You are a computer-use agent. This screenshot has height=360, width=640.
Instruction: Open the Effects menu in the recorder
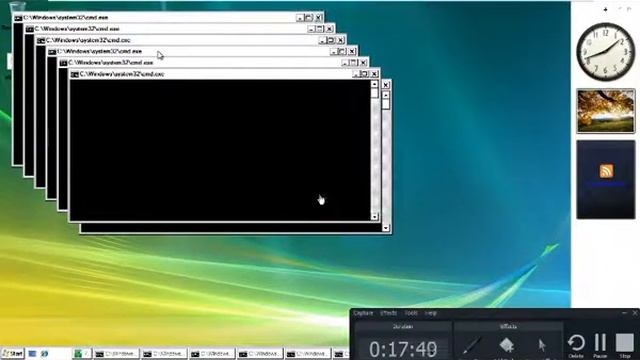[388, 313]
